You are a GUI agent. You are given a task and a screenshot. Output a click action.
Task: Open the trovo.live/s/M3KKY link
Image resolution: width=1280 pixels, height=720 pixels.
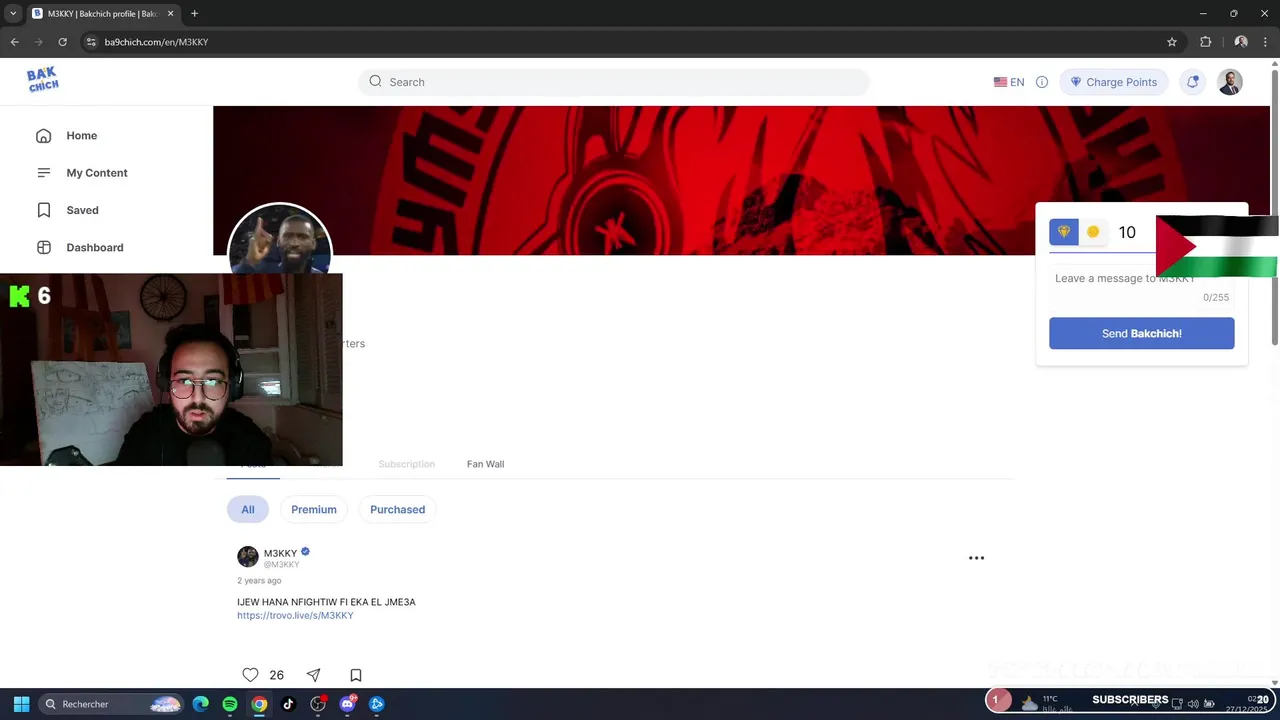tap(295, 616)
